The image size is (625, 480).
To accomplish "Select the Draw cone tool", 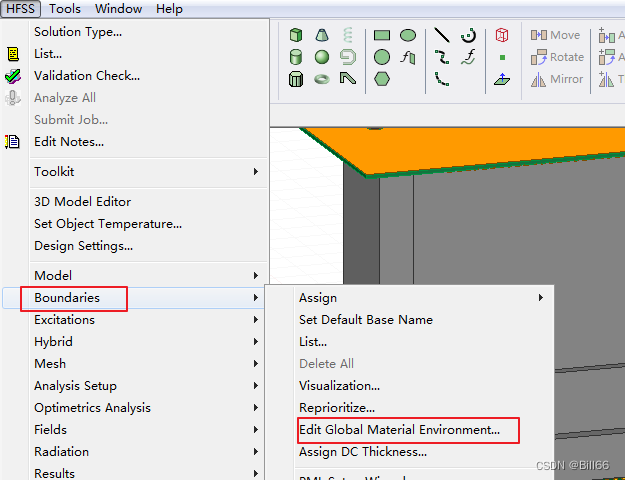I will click(x=322, y=35).
